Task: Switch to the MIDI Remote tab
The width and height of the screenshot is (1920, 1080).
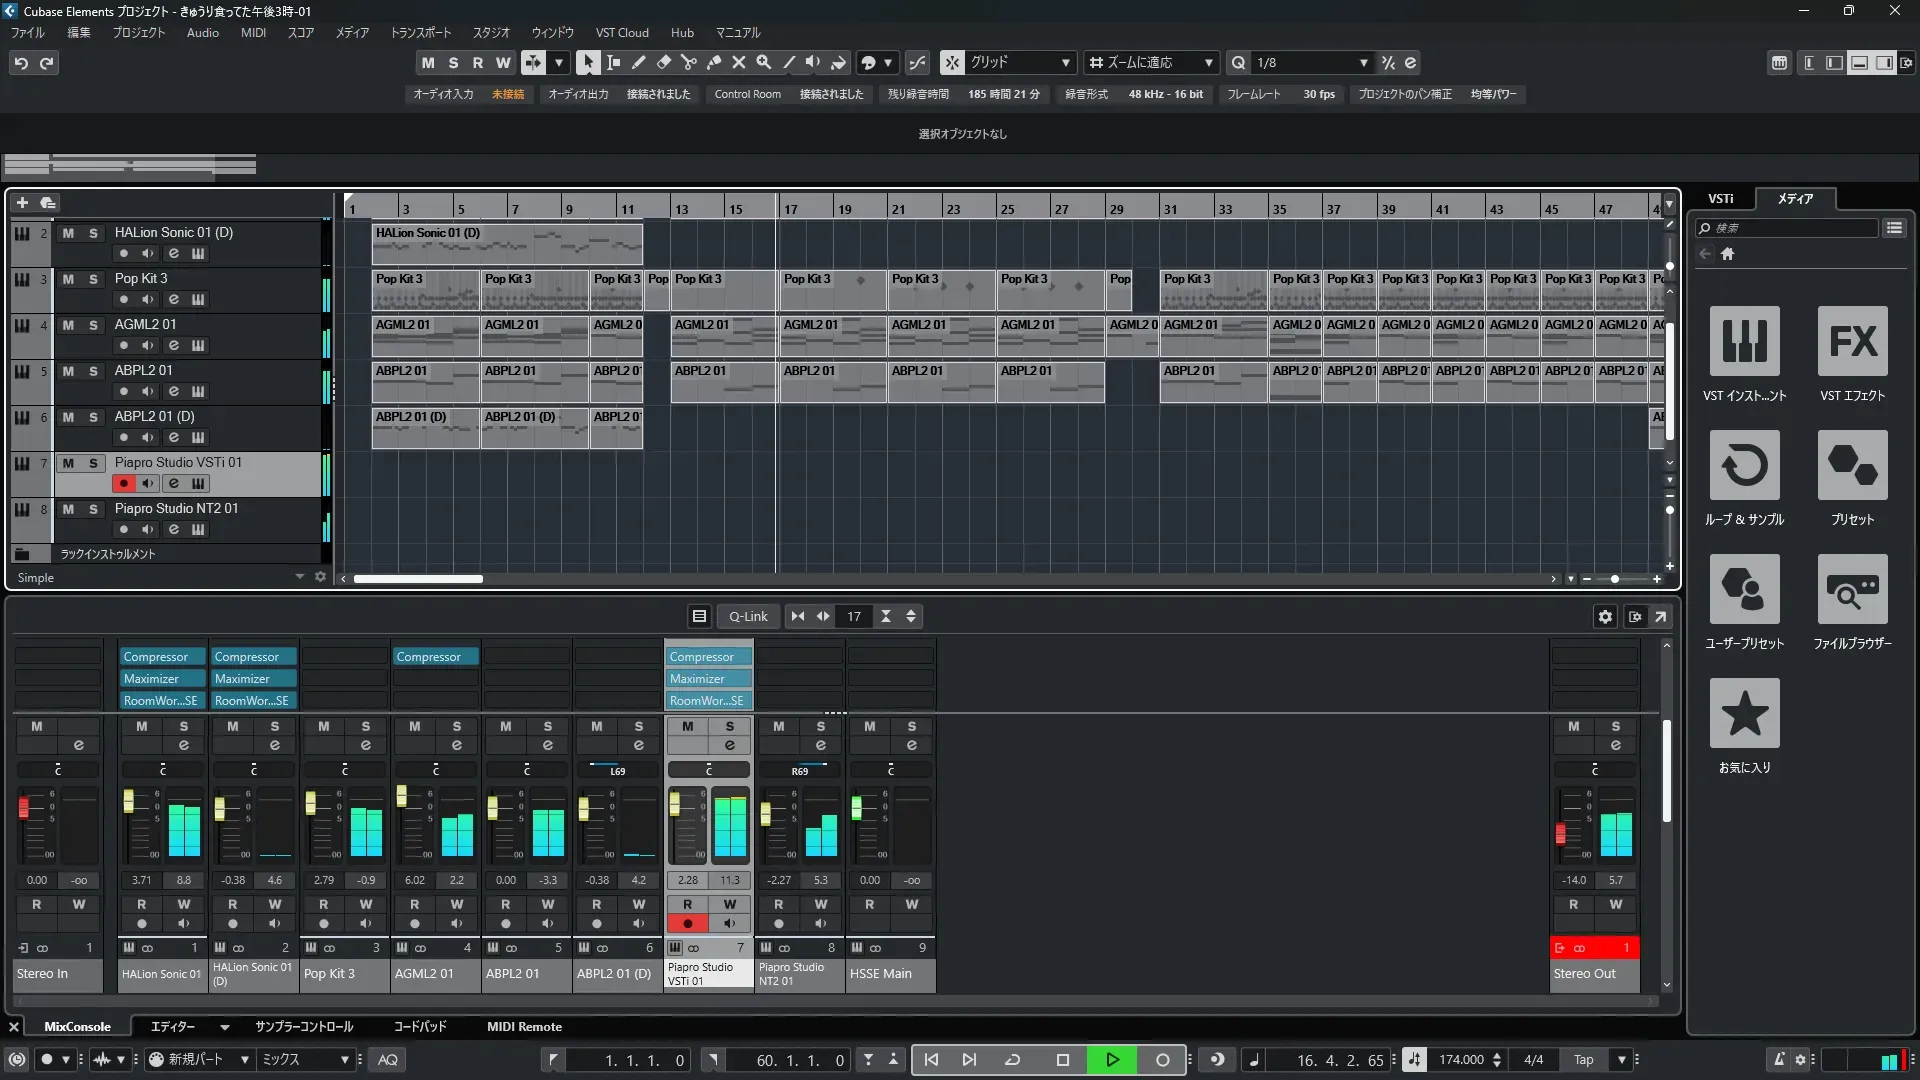Action: 524,1027
